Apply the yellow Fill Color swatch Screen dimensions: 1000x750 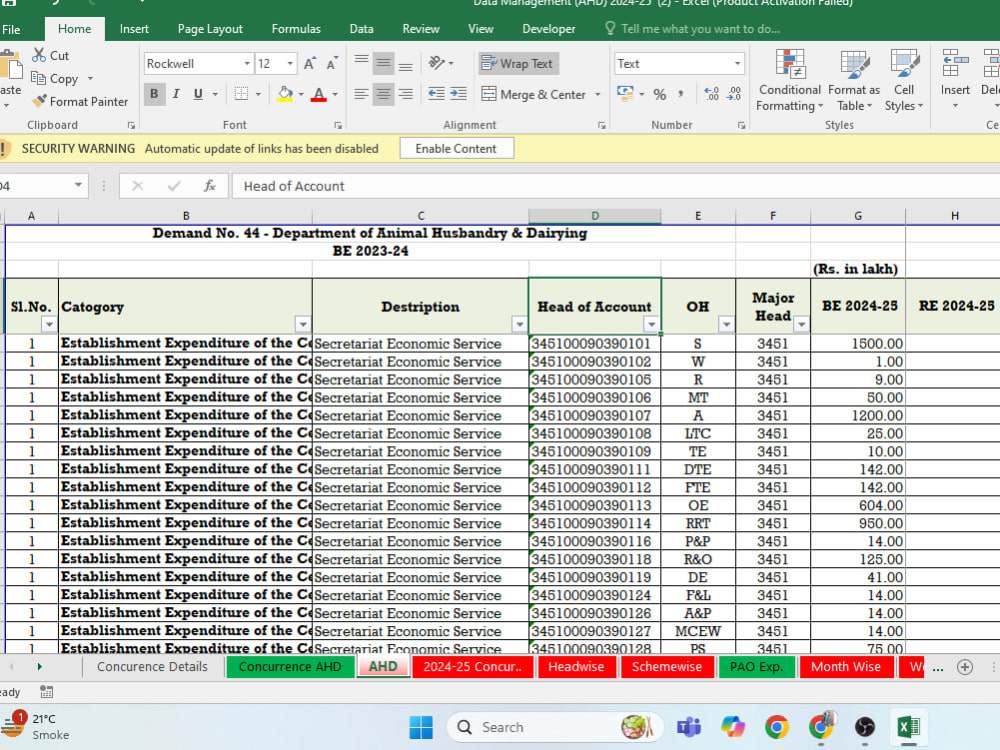(x=285, y=94)
